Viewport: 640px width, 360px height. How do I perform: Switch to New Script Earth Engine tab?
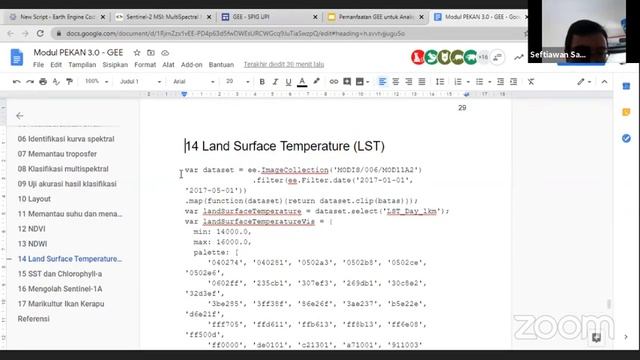[x=56, y=17]
